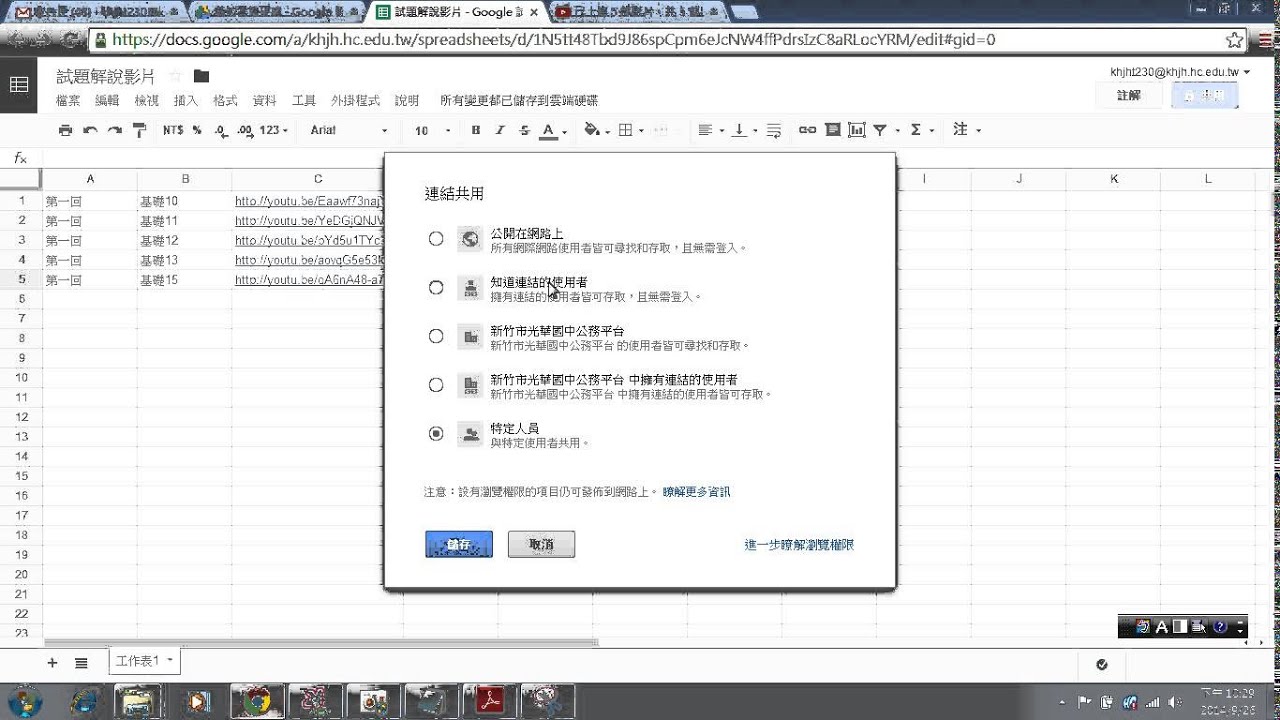Viewport: 1280px width, 720px height.
Task: Open the more number formats 123 dropdown
Action: (274, 130)
